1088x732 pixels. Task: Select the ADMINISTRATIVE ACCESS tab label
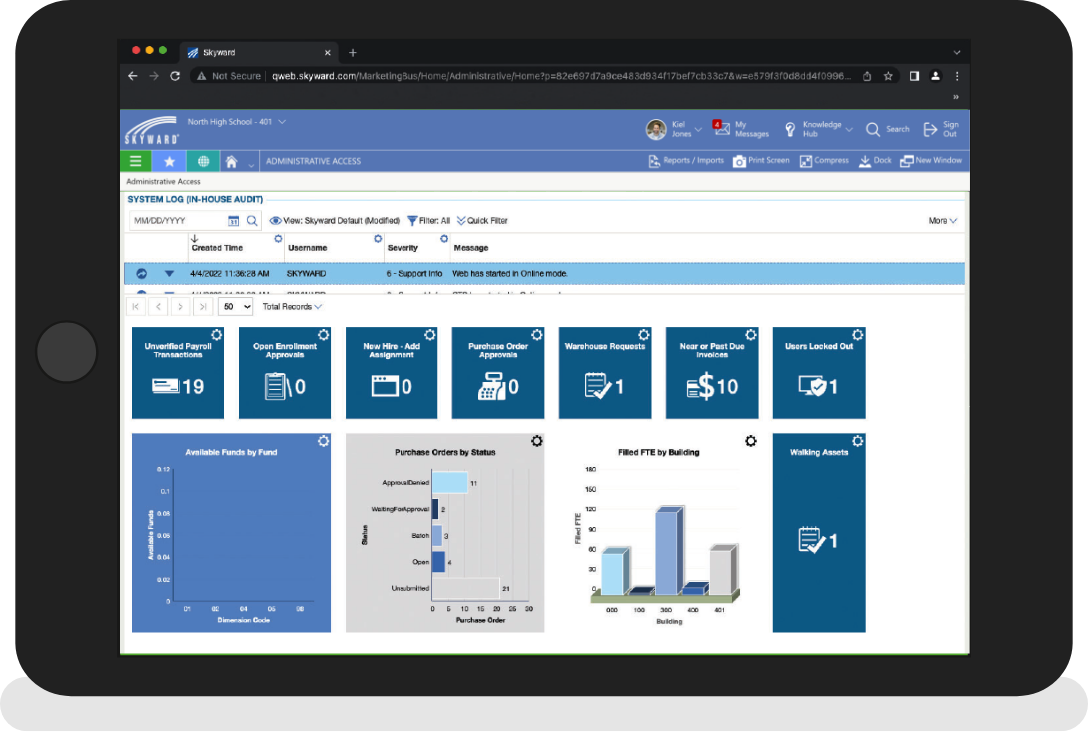(313, 161)
